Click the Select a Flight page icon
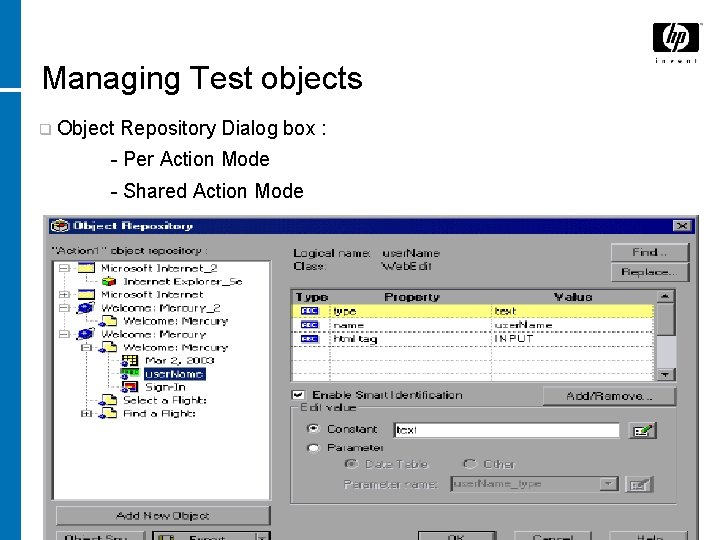 (108, 400)
